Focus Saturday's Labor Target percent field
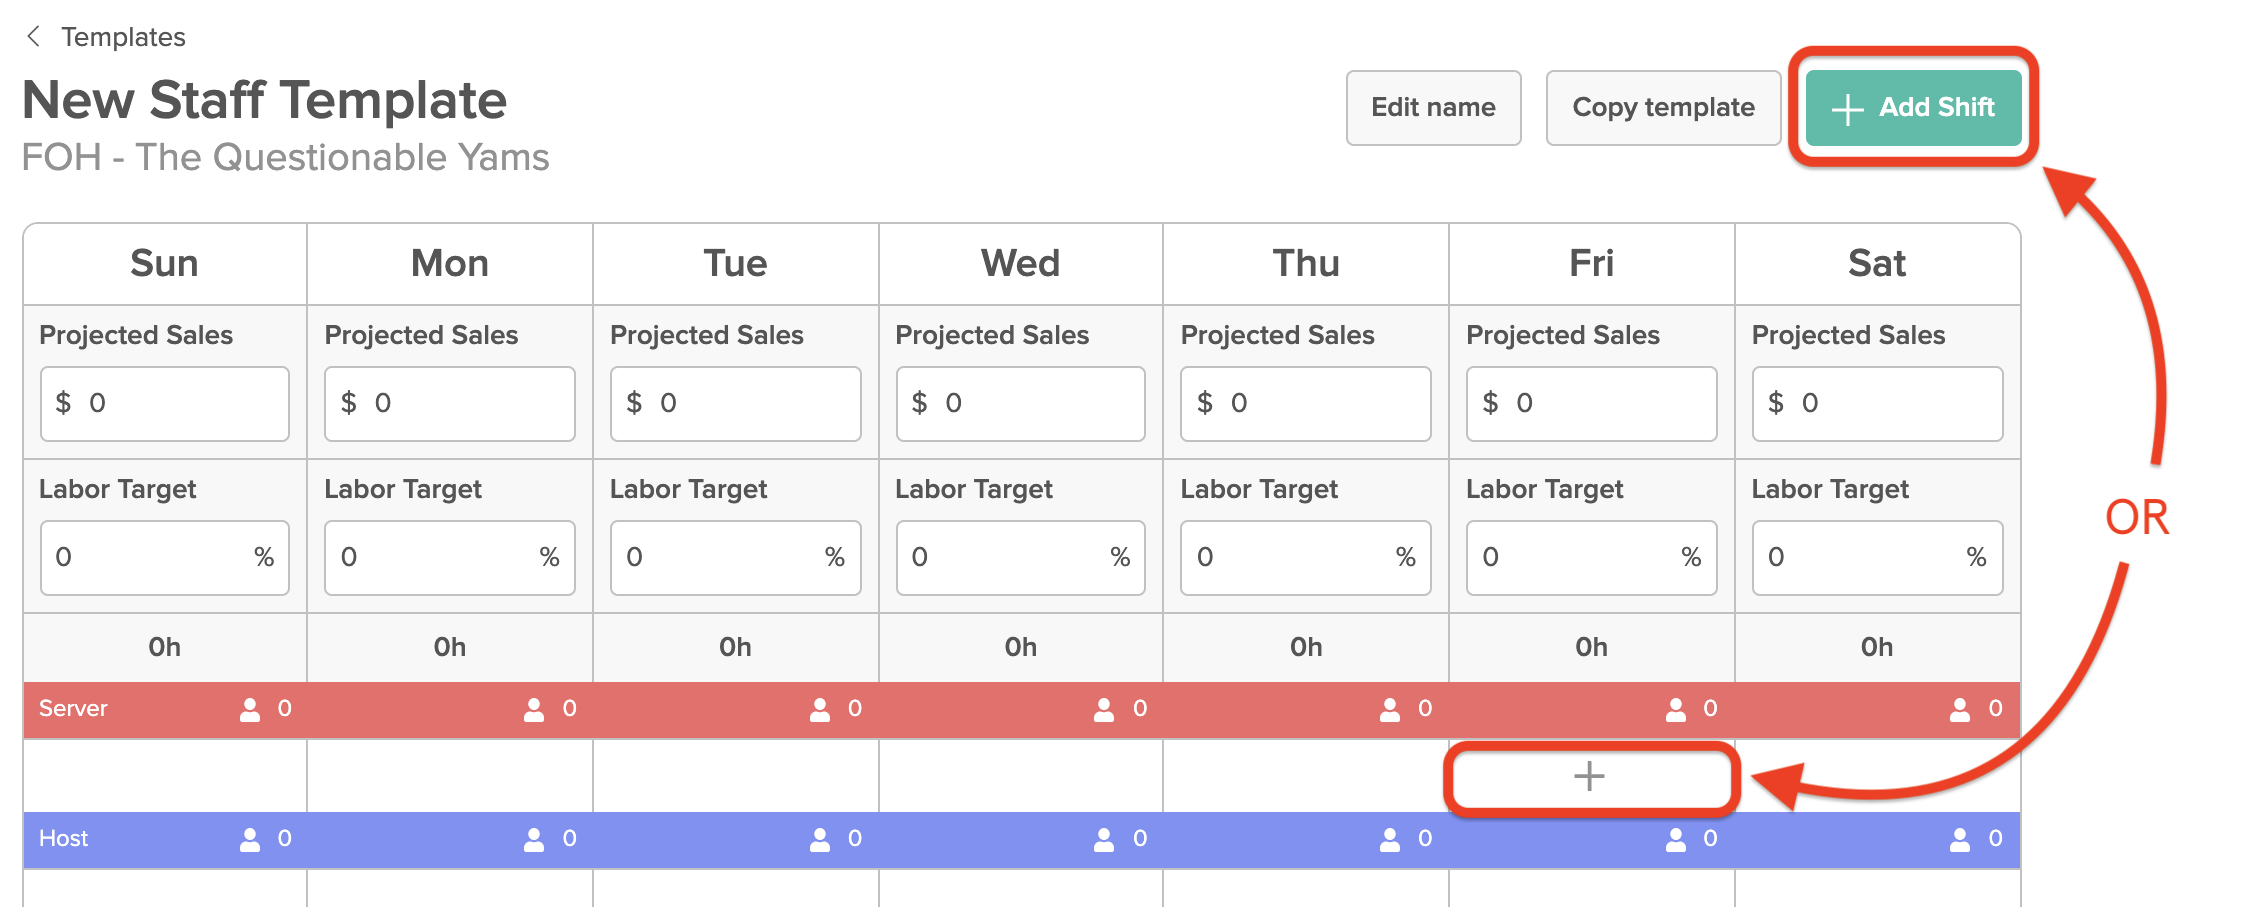The image size is (2246, 907). [x=1877, y=557]
